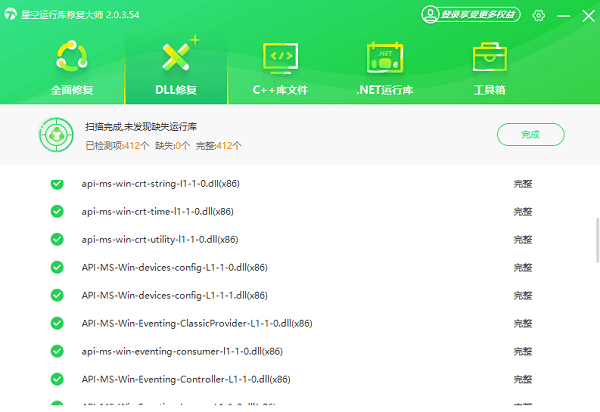Image resolution: width=600 pixels, height=412 pixels.
Task: Click the title text 星空运行库修复大师 2.0.3.54
Action: pos(80,15)
